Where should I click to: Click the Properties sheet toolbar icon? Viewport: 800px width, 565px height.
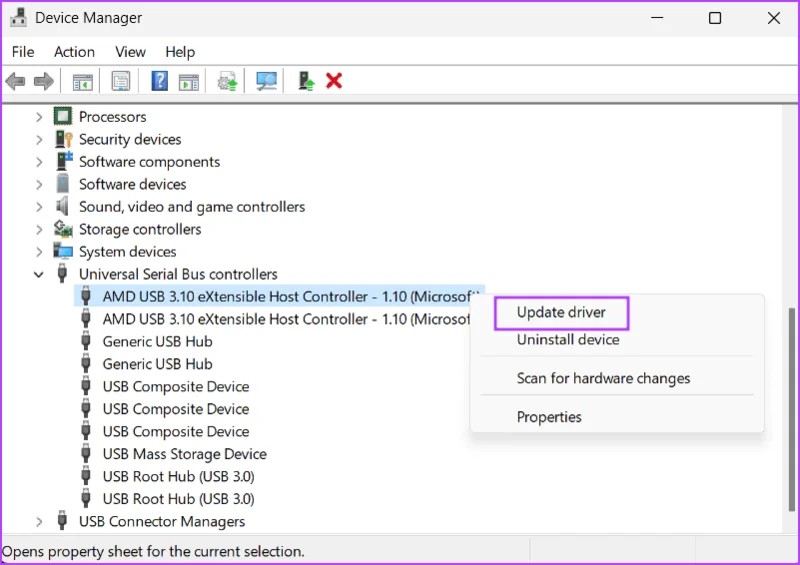[121, 81]
